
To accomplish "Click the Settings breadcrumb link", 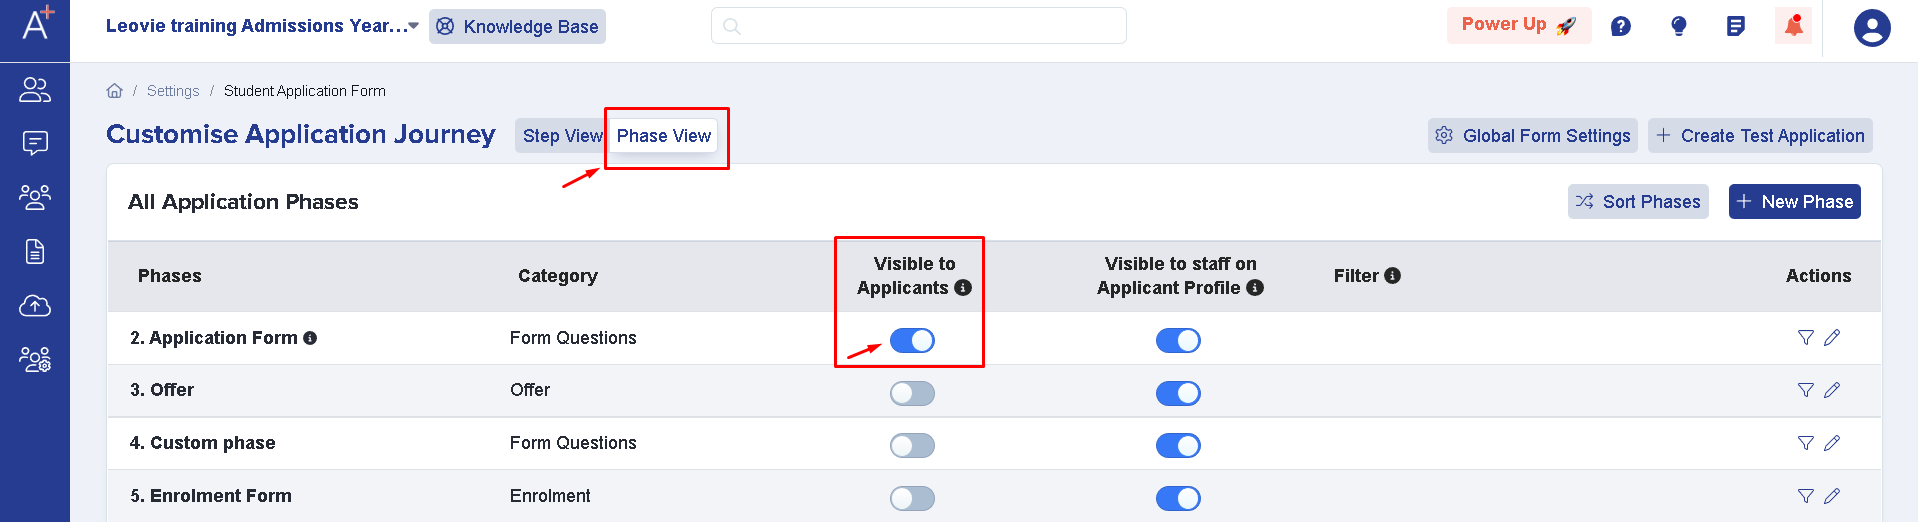I will click(x=173, y=91).
